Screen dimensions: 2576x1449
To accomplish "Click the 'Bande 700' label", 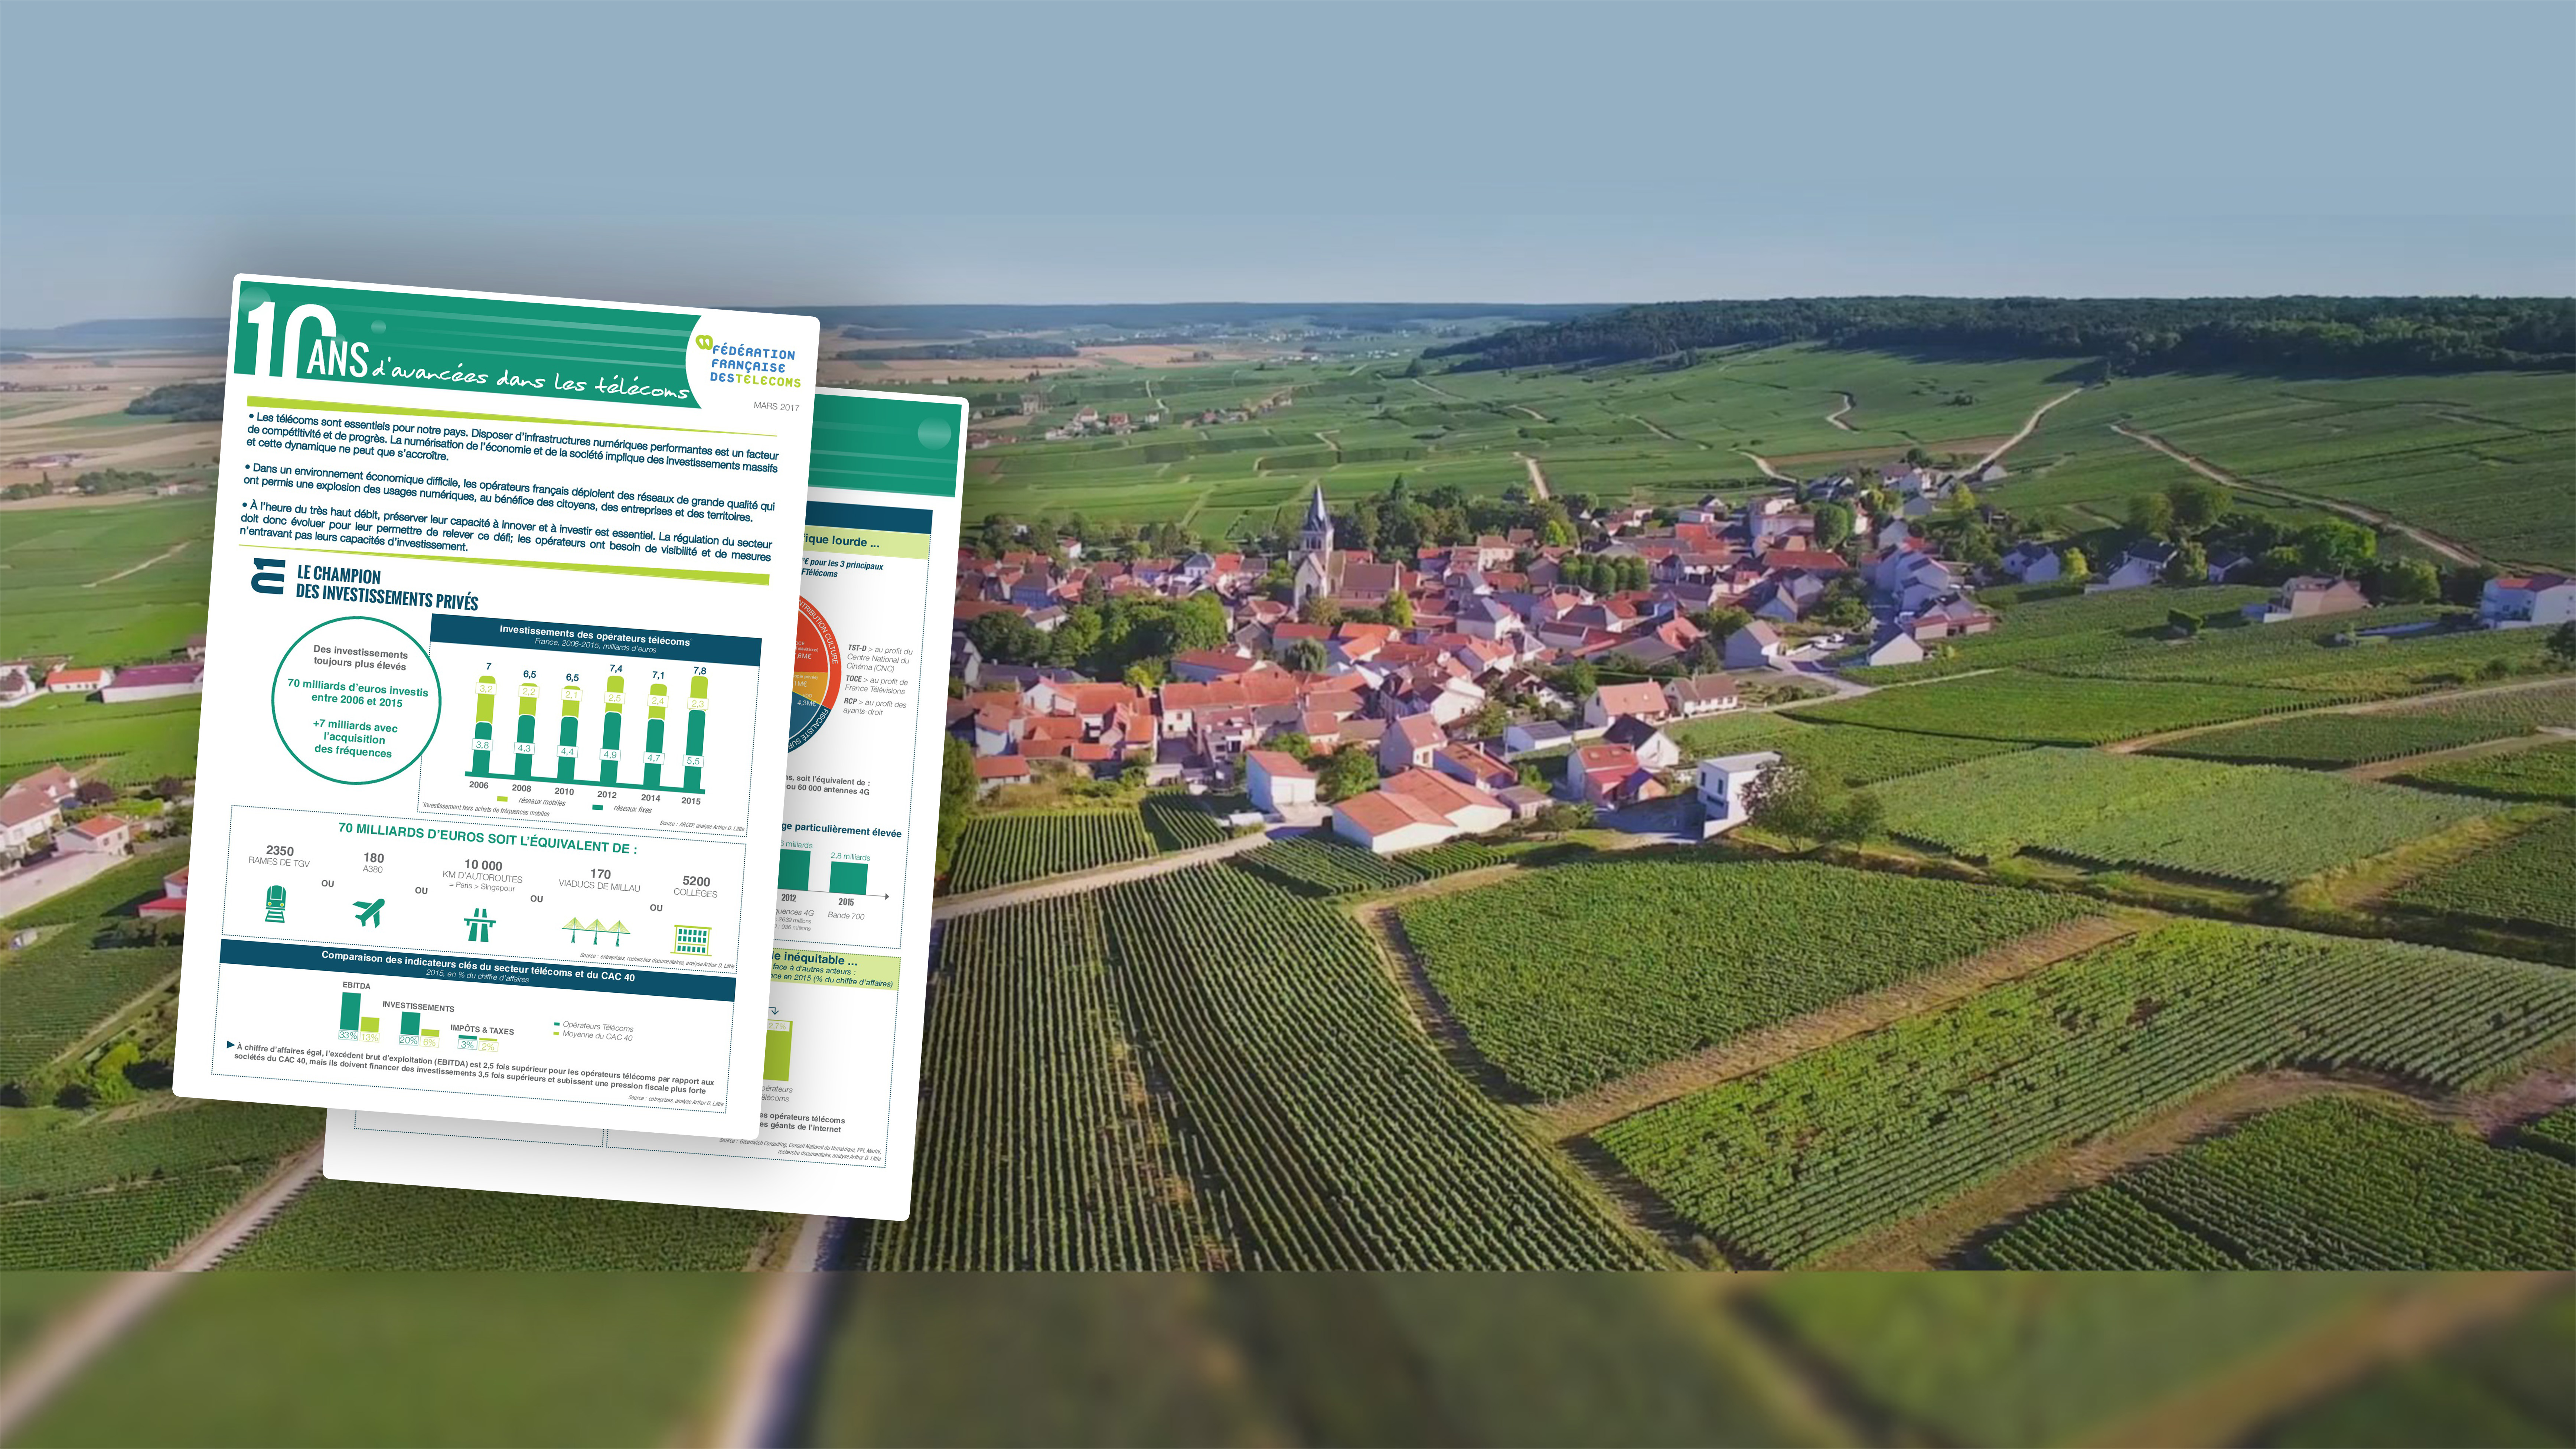I will tap(846, 915).
